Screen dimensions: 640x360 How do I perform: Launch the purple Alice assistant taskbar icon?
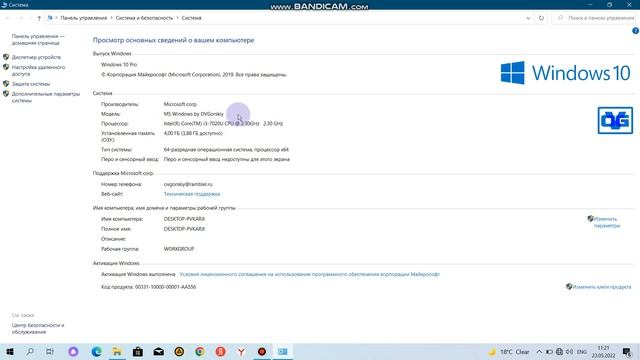tap(73, 351)
